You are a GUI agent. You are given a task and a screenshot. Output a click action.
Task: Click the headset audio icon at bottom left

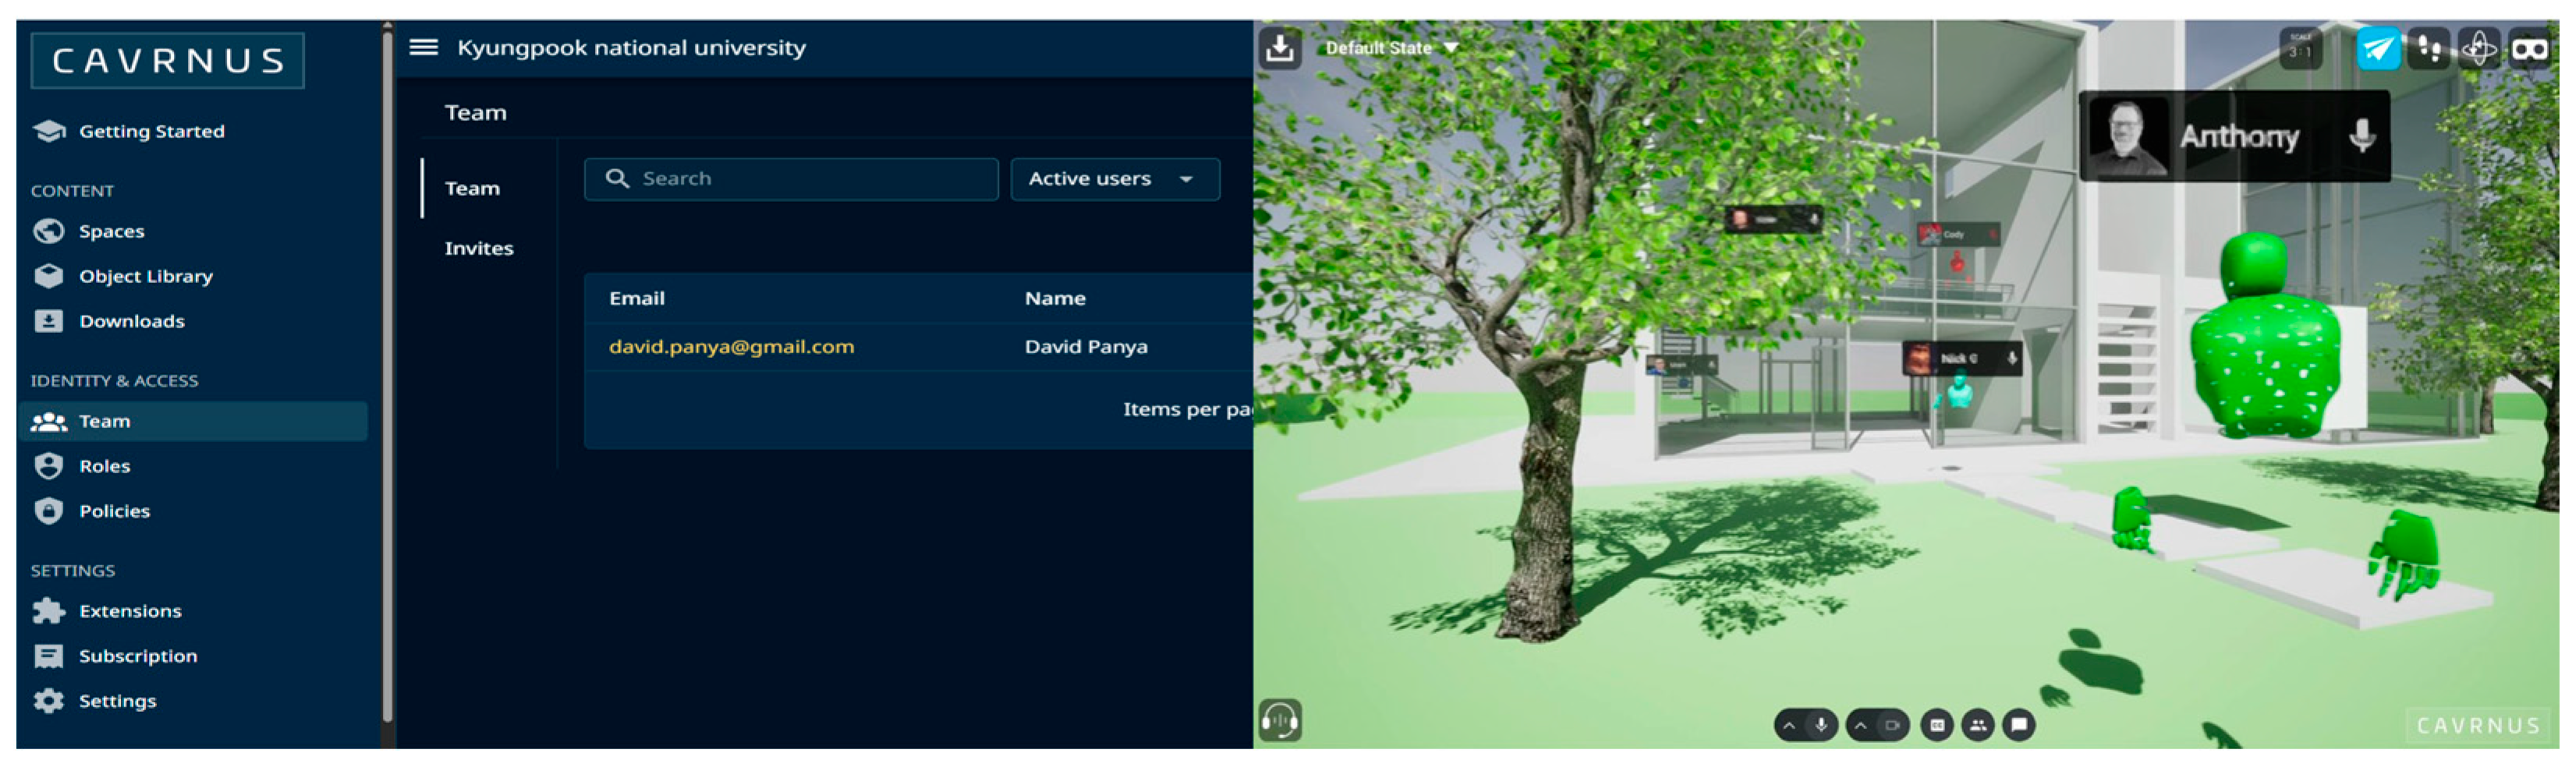1280,719
